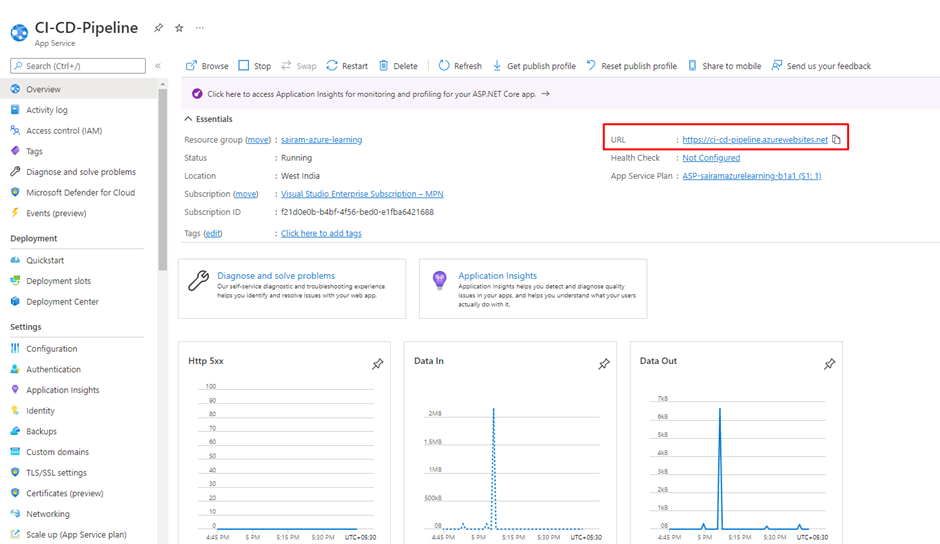Open sairam-azure-learning resource group link

click(x=321, y=140)
